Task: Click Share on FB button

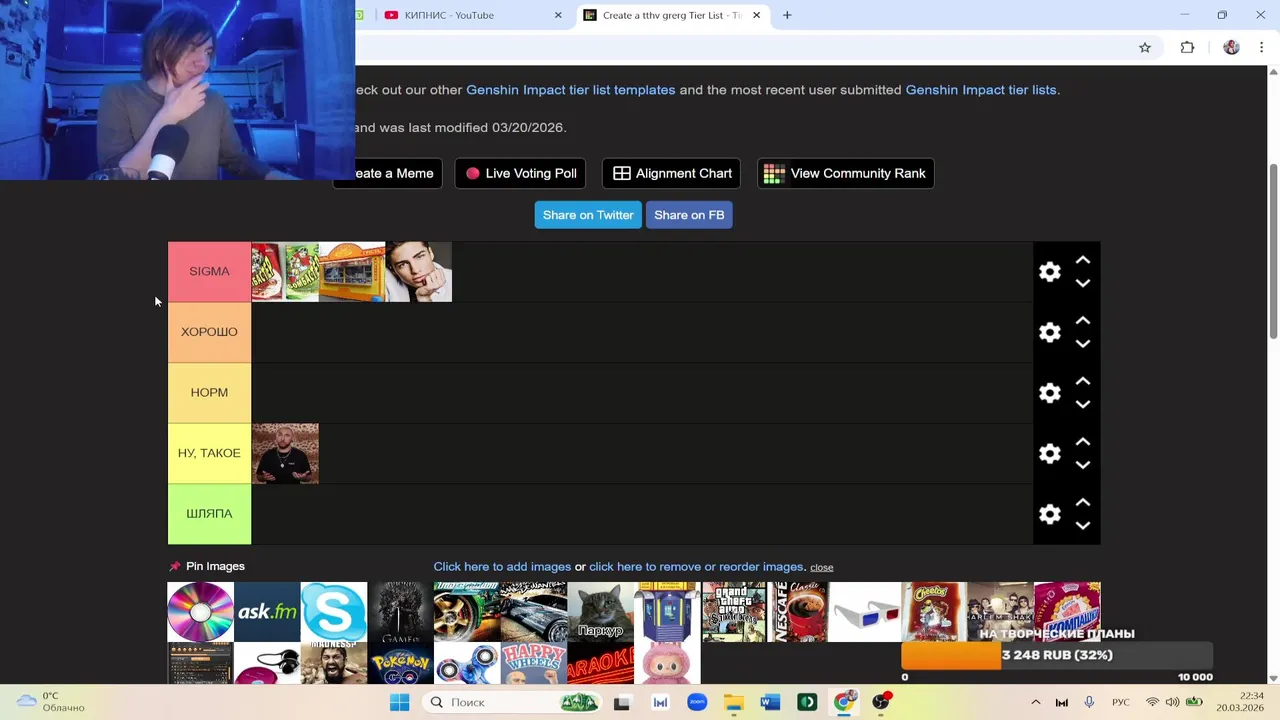Action: [689, 215]
